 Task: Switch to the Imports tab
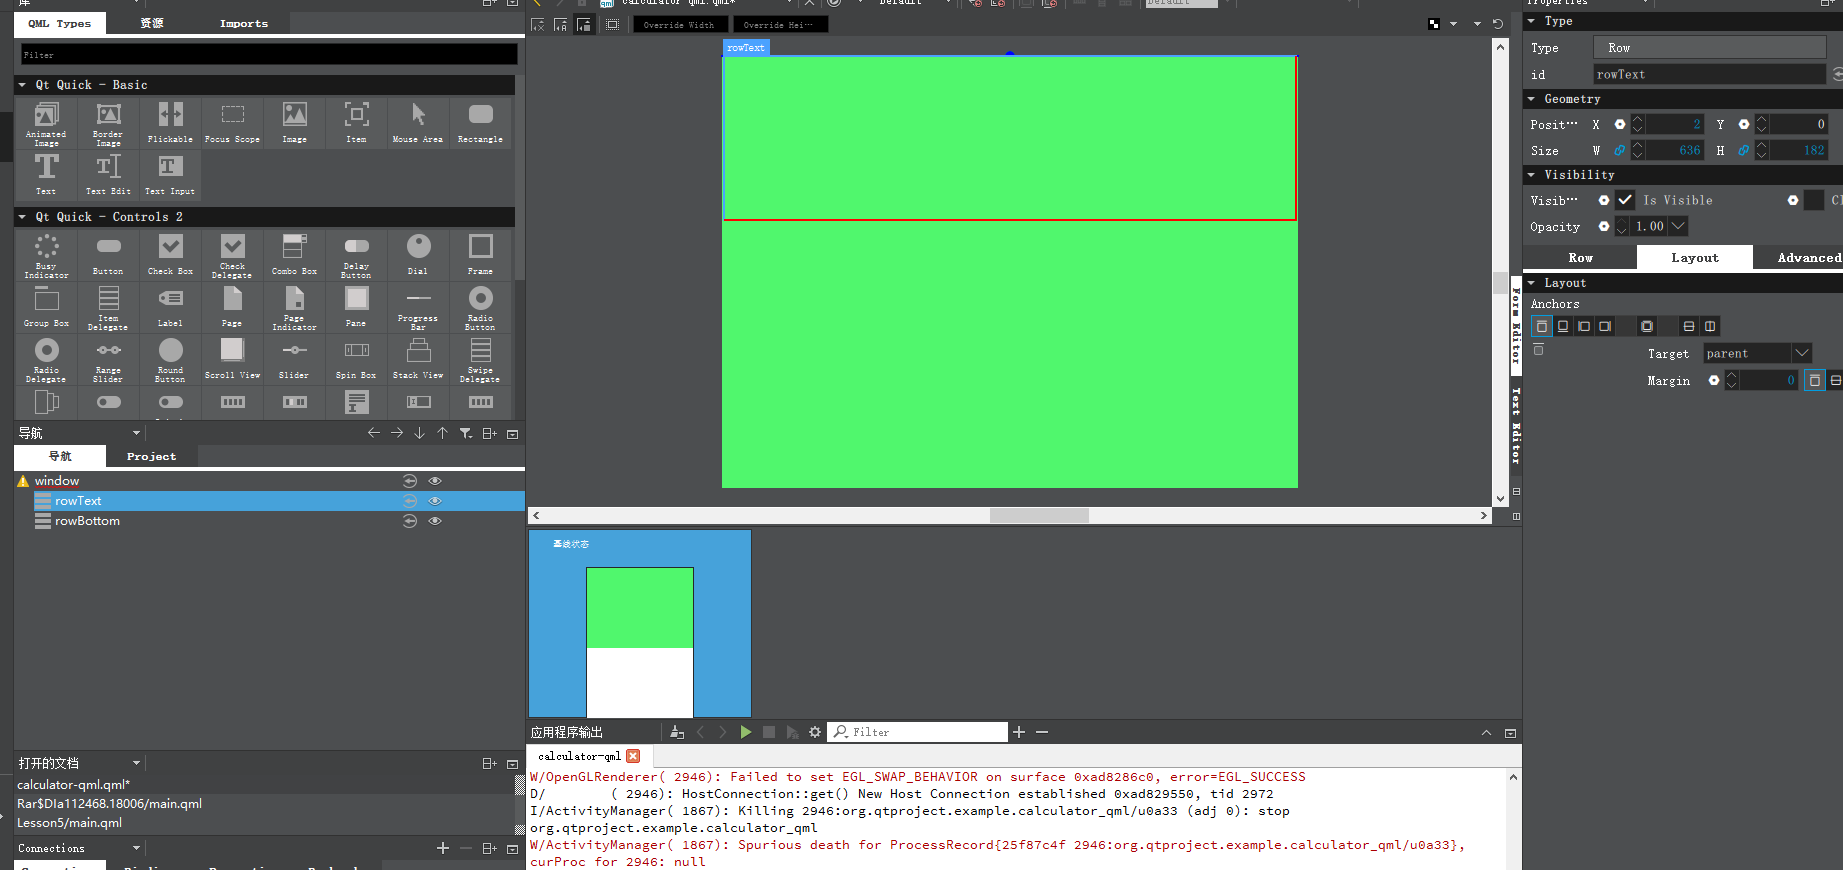pyautogui.click(x=243, y=23)
